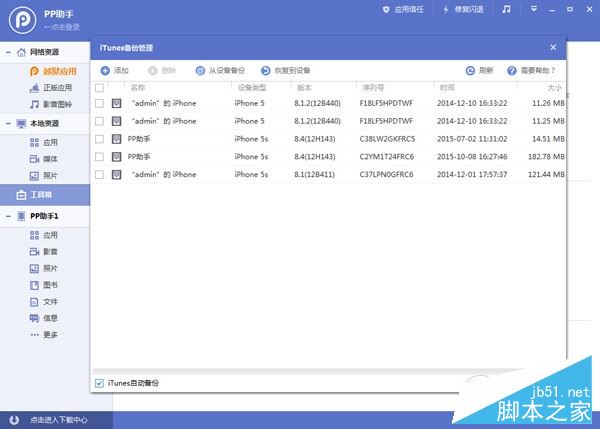Screen dimensions: 600x429
Task: Sort by the 序列号 column header
Action: pyautogui.click(x=373, y=88)
